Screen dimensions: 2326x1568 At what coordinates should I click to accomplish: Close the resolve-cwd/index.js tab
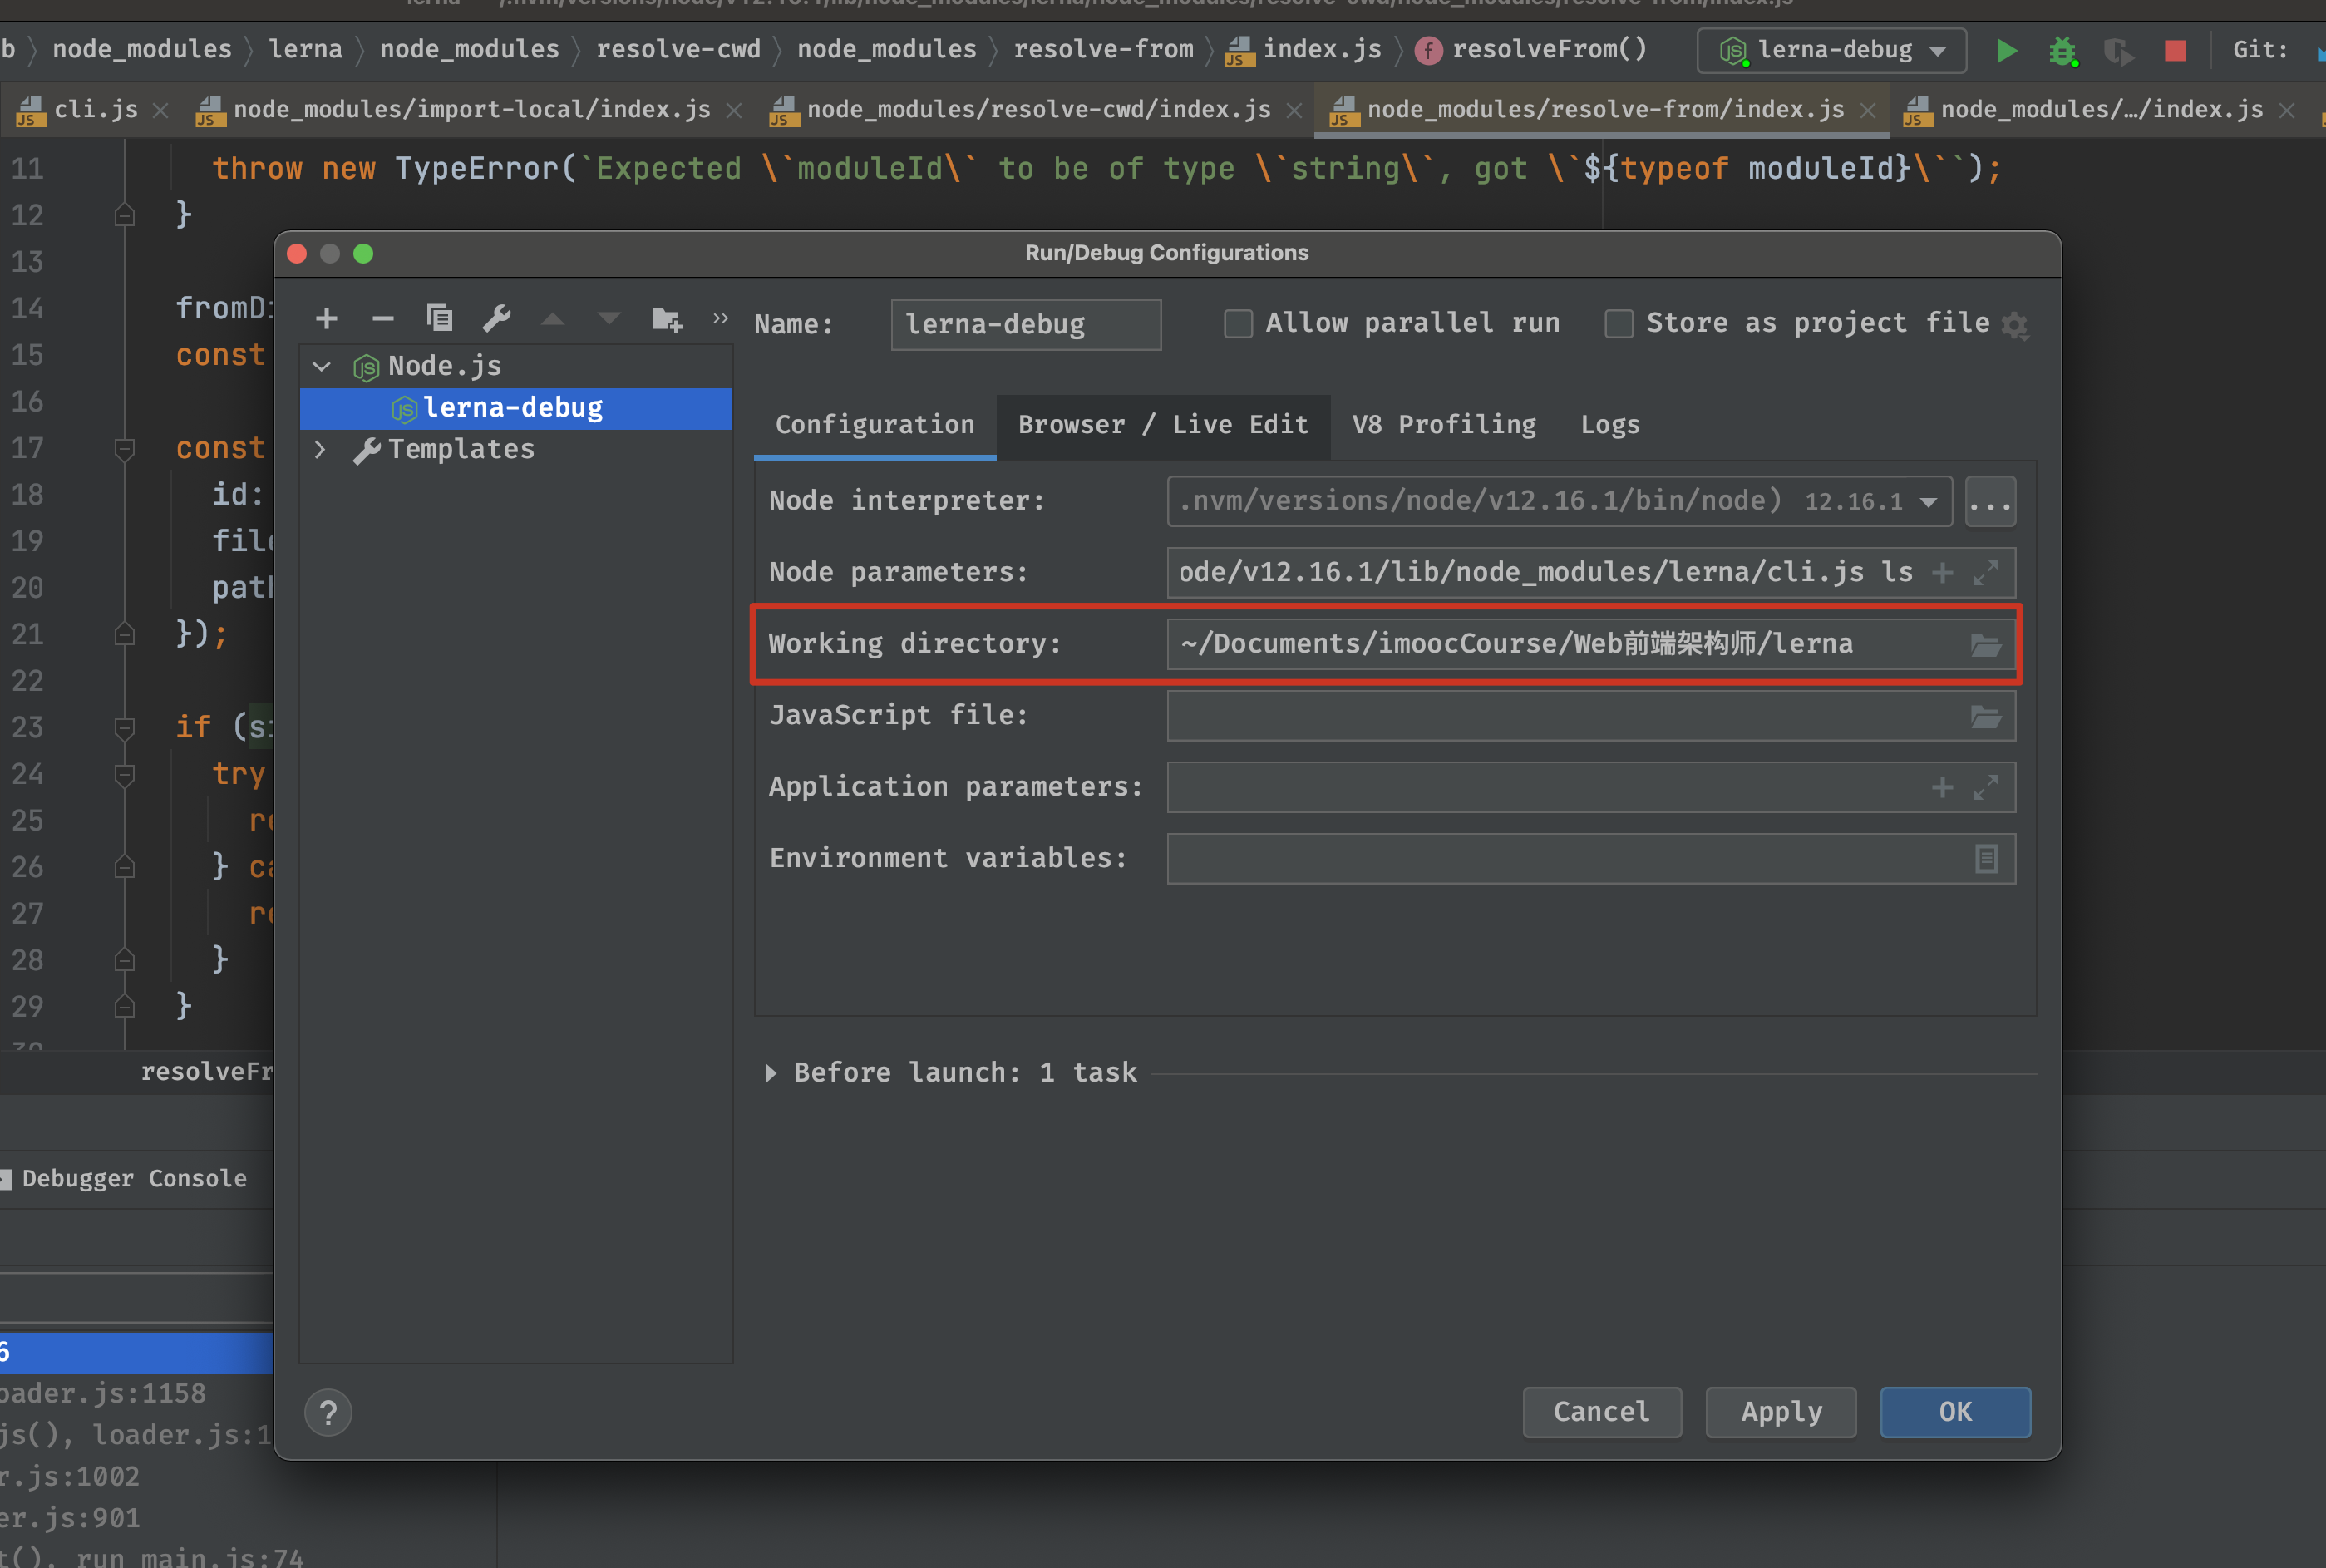(x=1294, y=110)
